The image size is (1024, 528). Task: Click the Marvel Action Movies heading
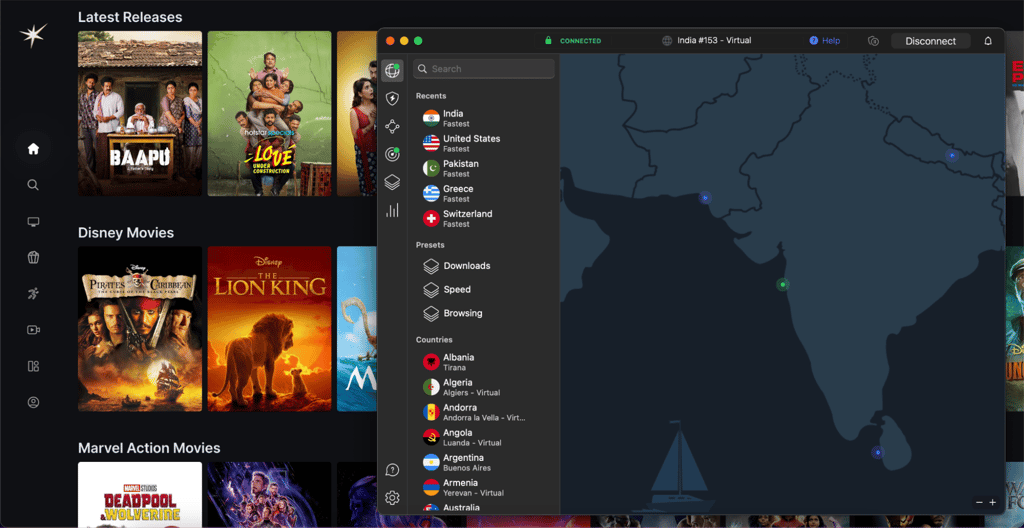point(149,448)
